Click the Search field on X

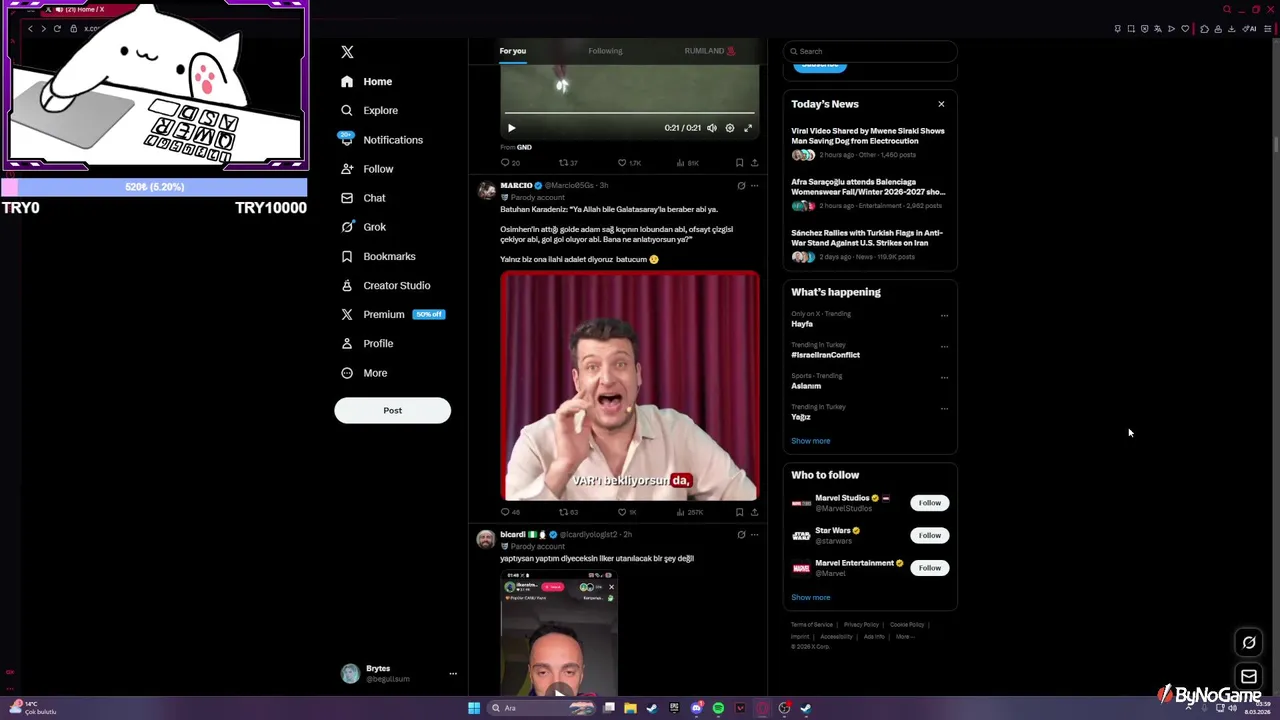tap(870, 51)
